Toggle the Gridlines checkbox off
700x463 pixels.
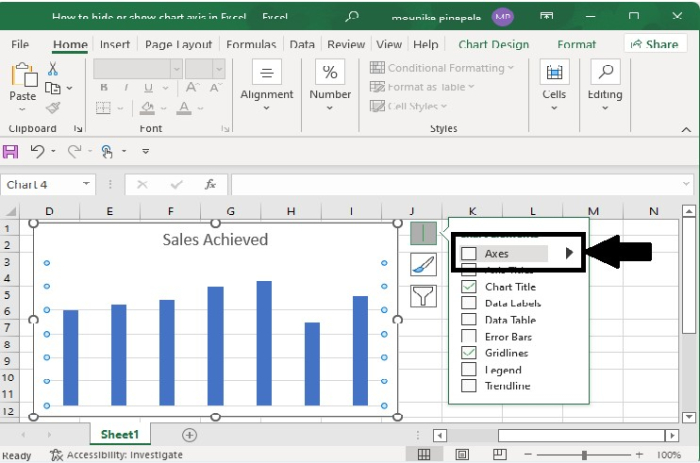[468, 353]
